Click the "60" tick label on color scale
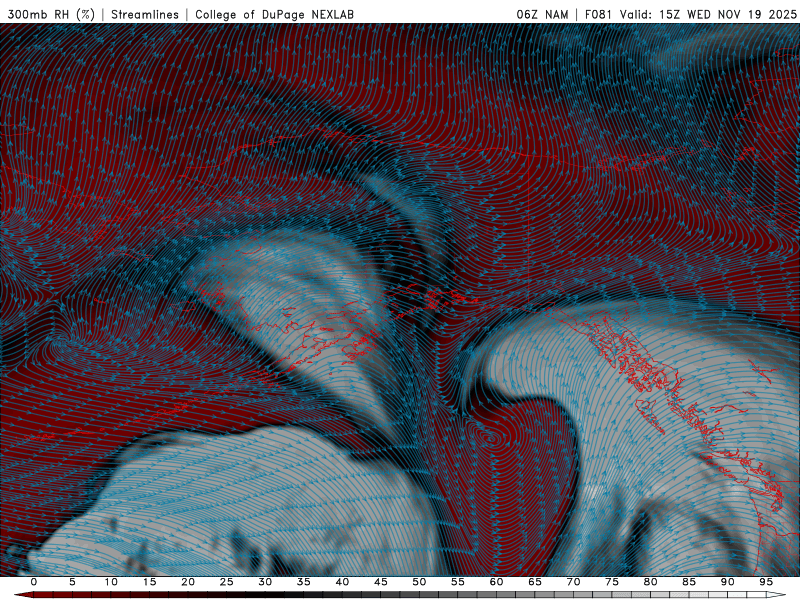 pyautogui.click(x=496, y=582)
